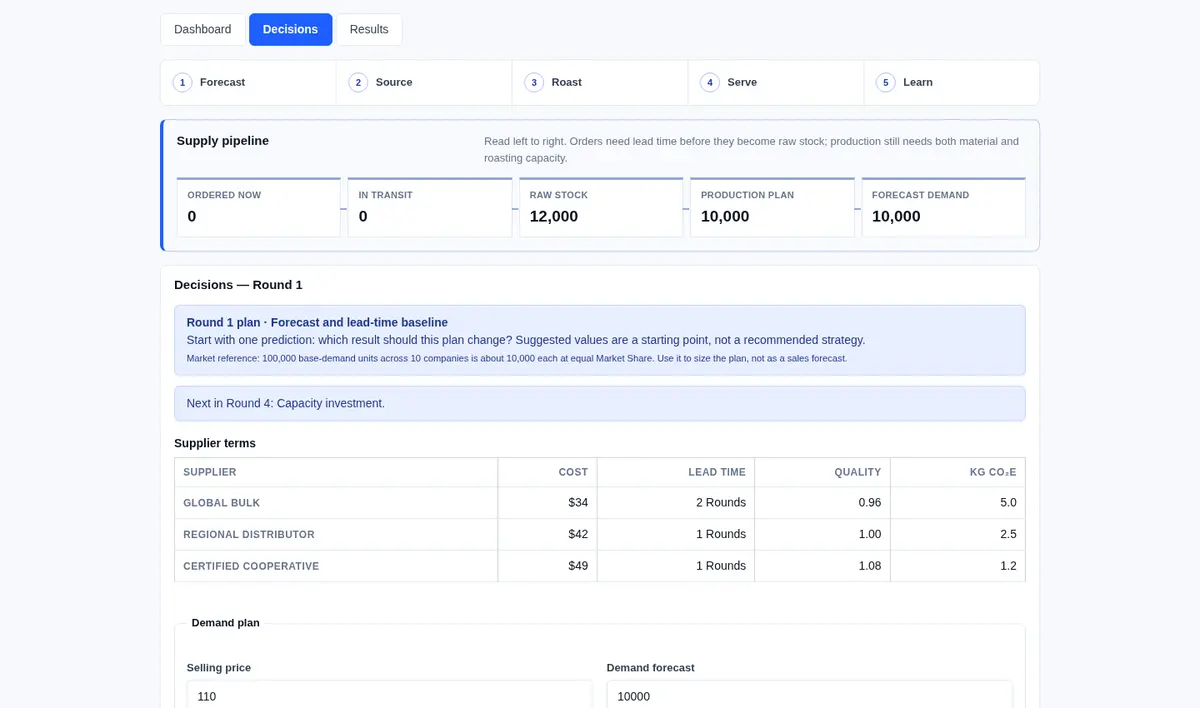The width and height of the screenshot is (1200, 708).
Task: Click the Supplier column header
Action: [336, 472]
